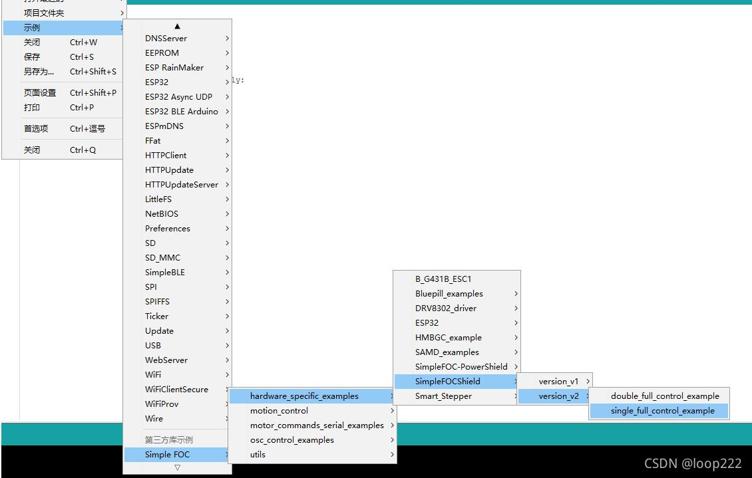Open motor_commands_serial_examples submenu
Viewport: 752px width, 478px height.
tap(312, 425)
